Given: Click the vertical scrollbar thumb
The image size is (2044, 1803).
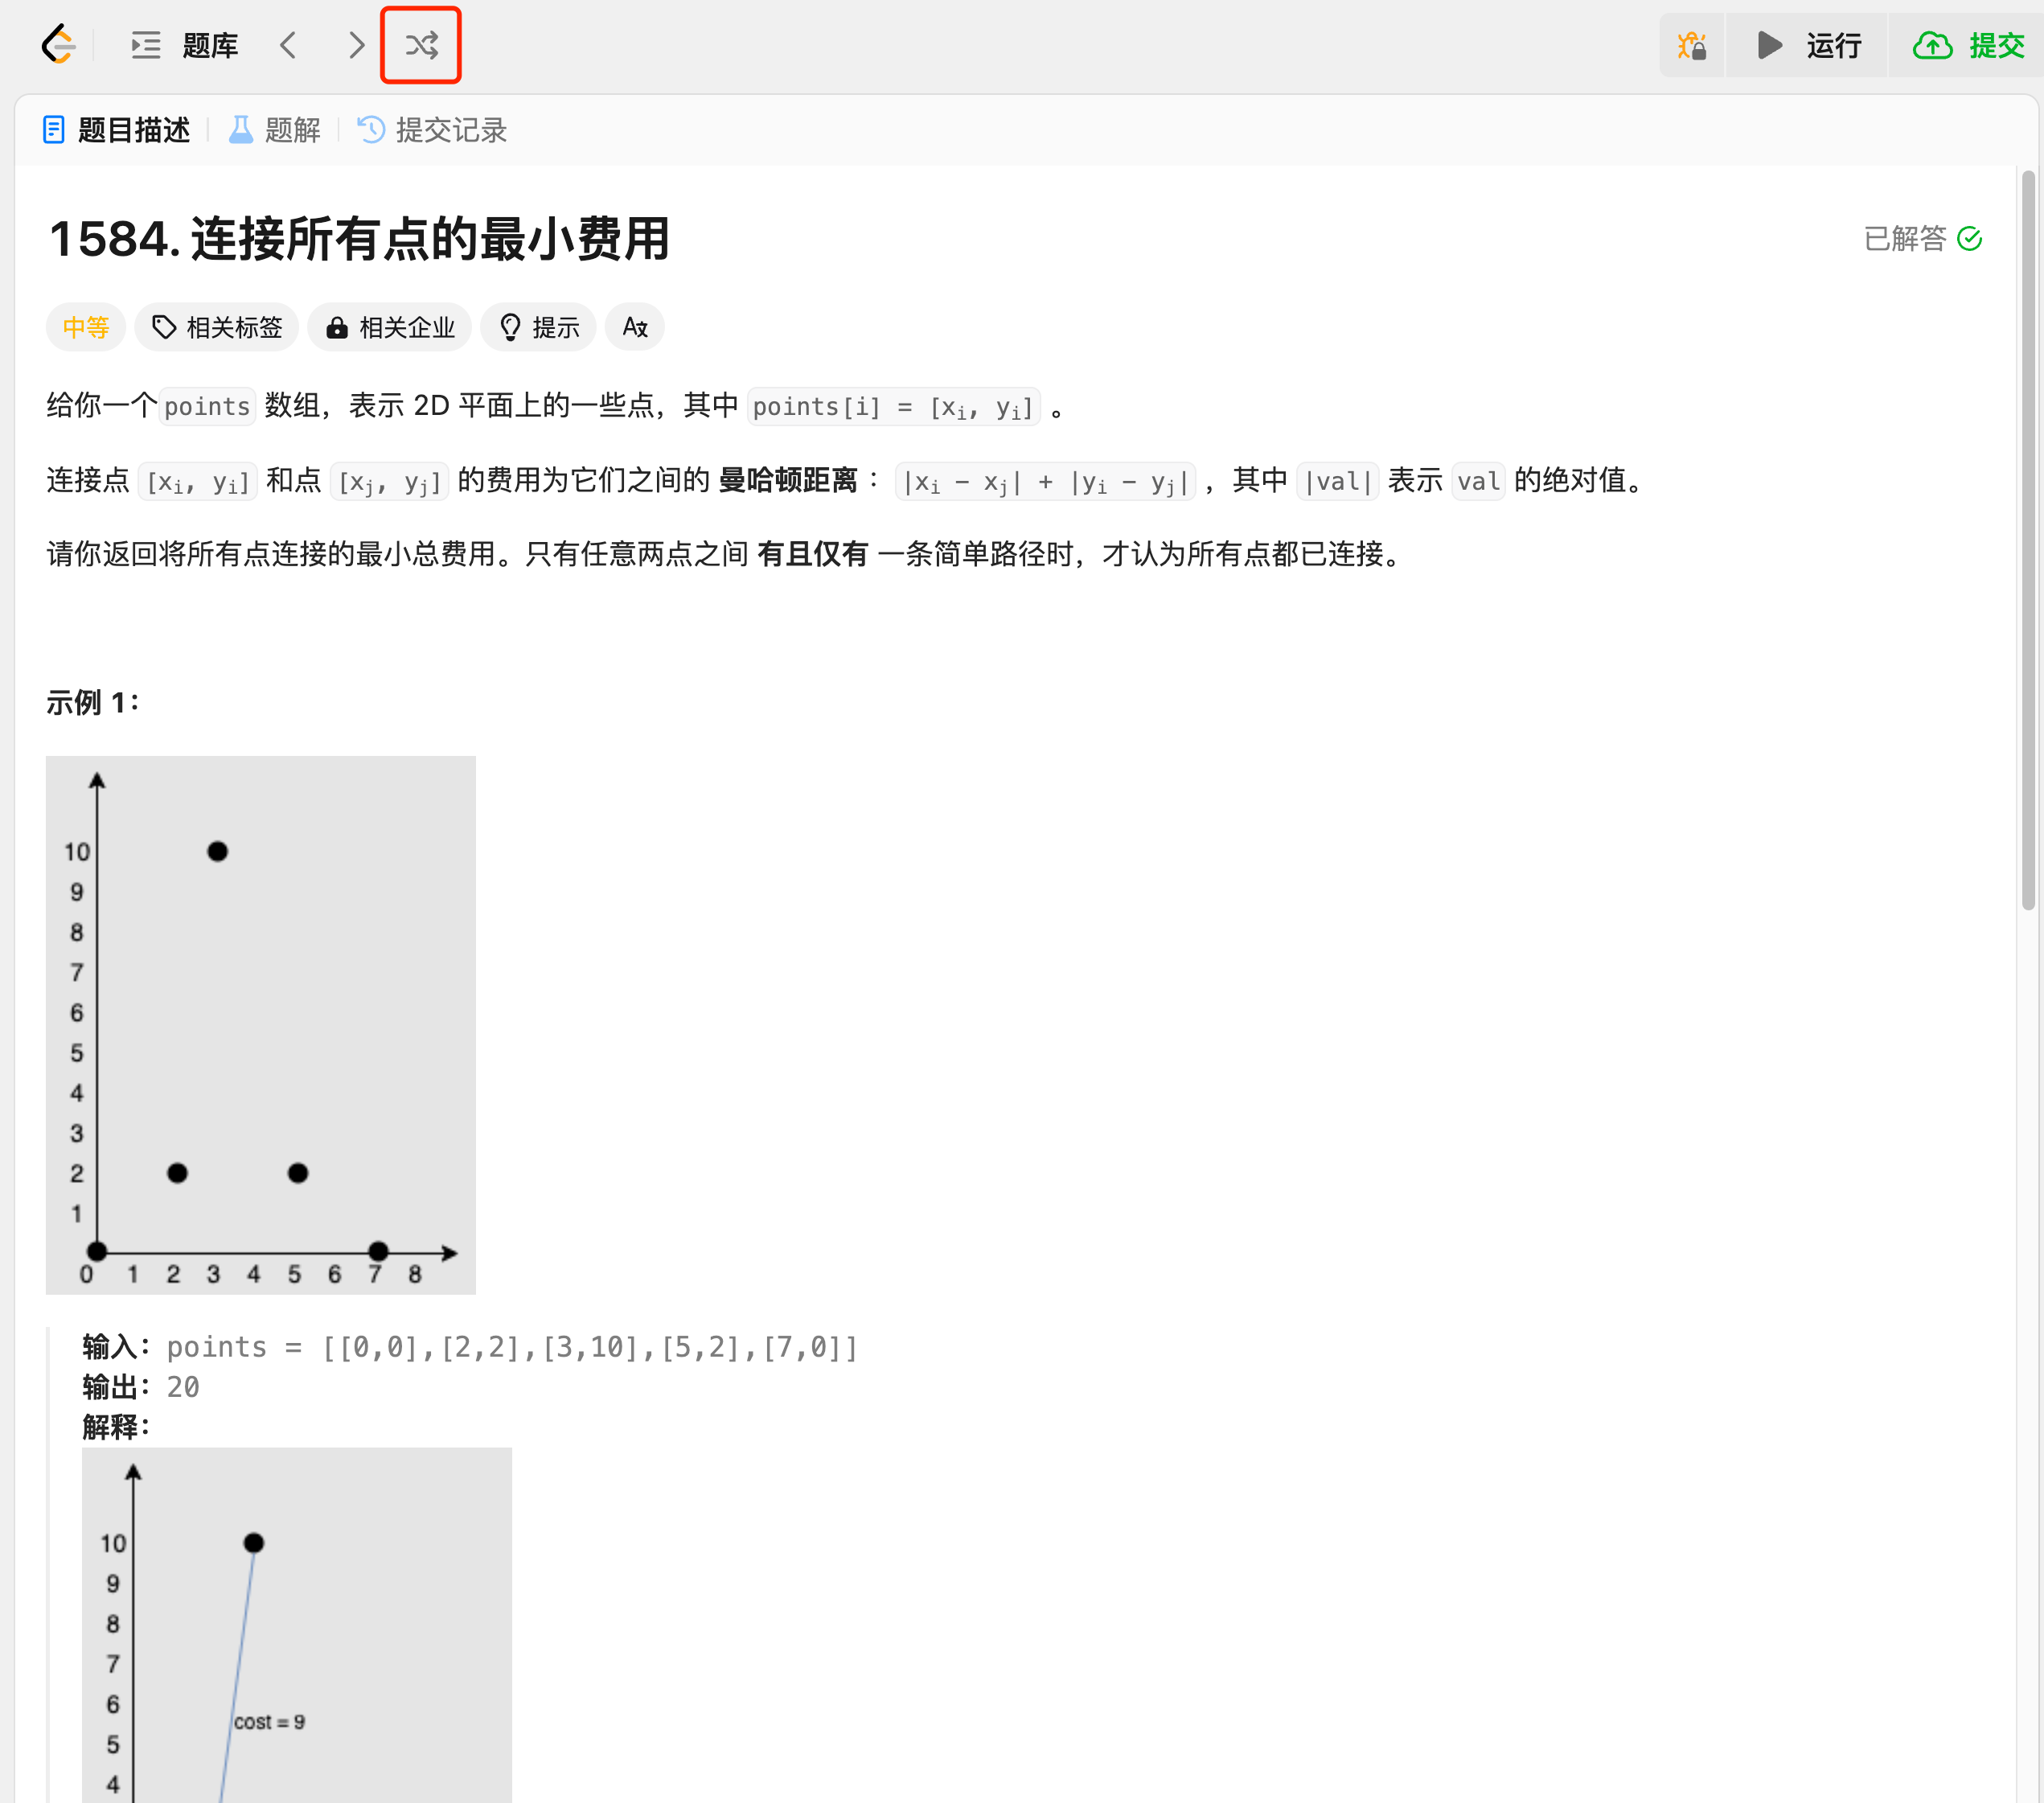Looking at the screenshot, I should click(2029, 540).
